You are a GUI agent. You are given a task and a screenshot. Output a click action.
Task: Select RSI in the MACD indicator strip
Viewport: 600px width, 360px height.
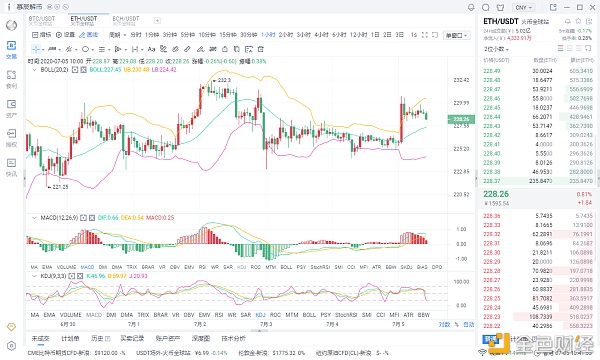[x=203, y=267]
